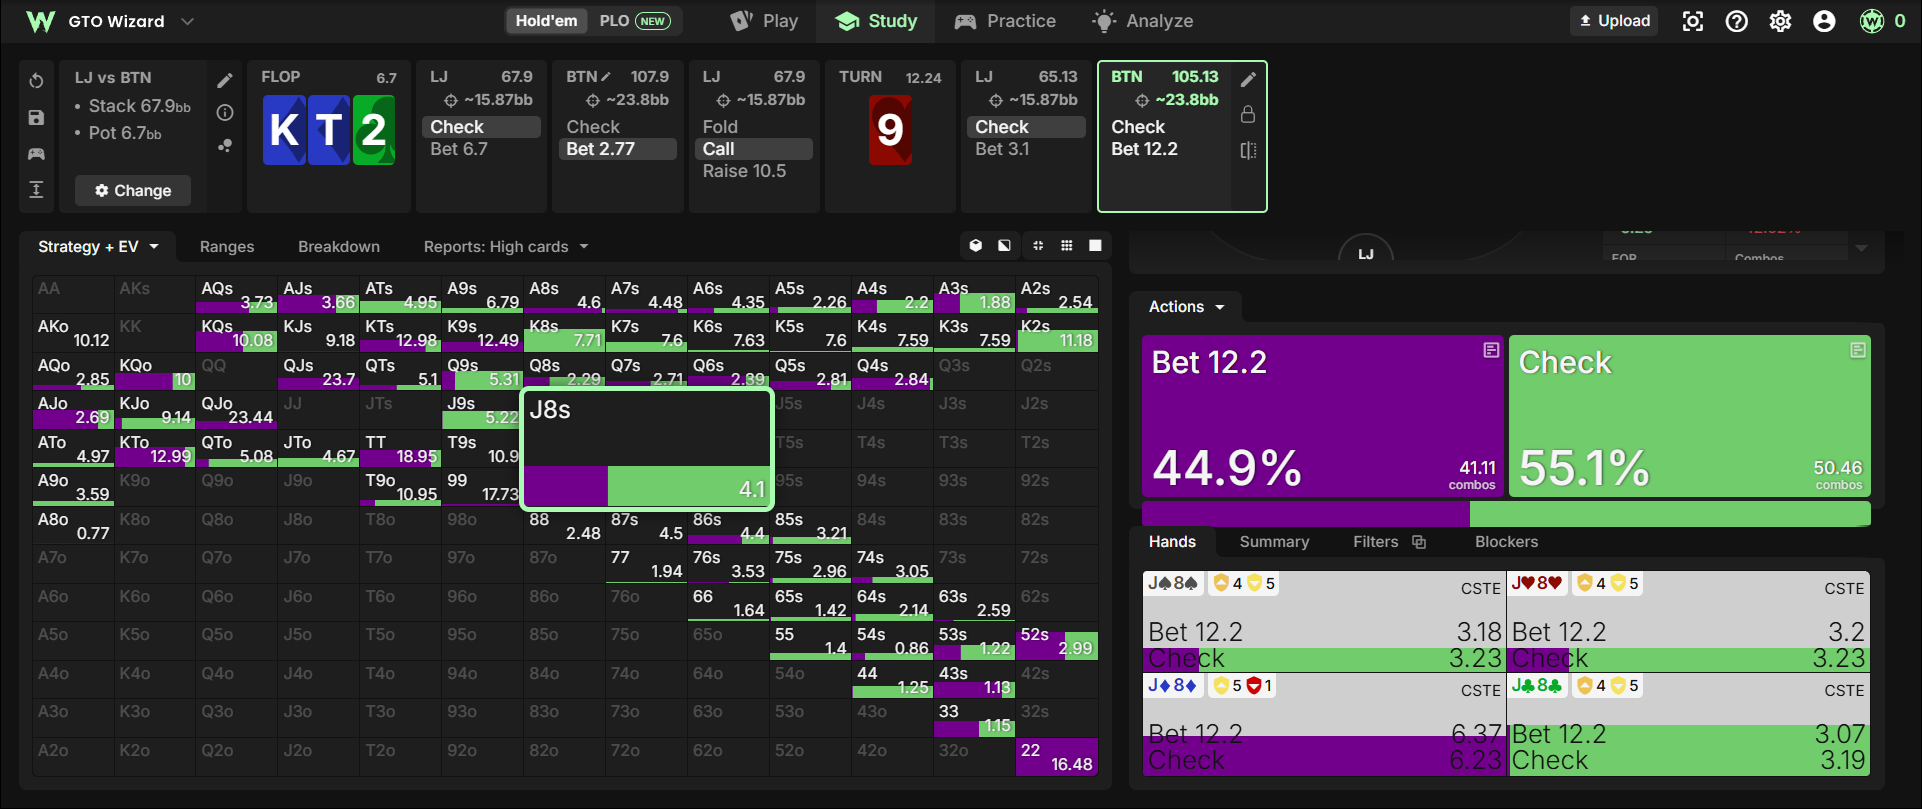Open the Strategy + EV dropdown

tap(98, 247)
